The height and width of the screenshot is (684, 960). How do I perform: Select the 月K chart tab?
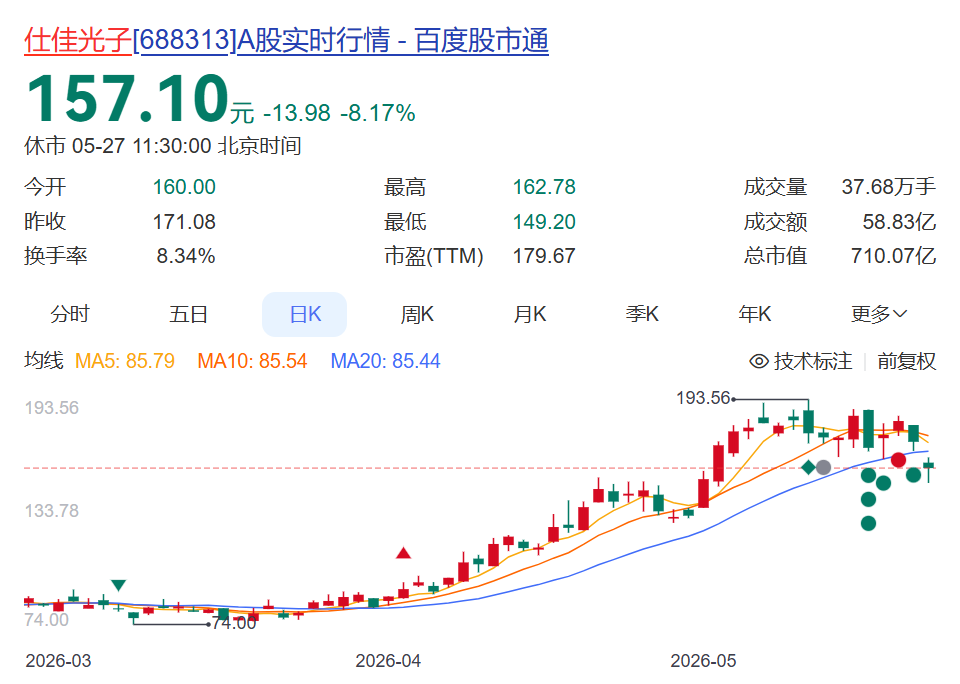click(x=530, y=314)
